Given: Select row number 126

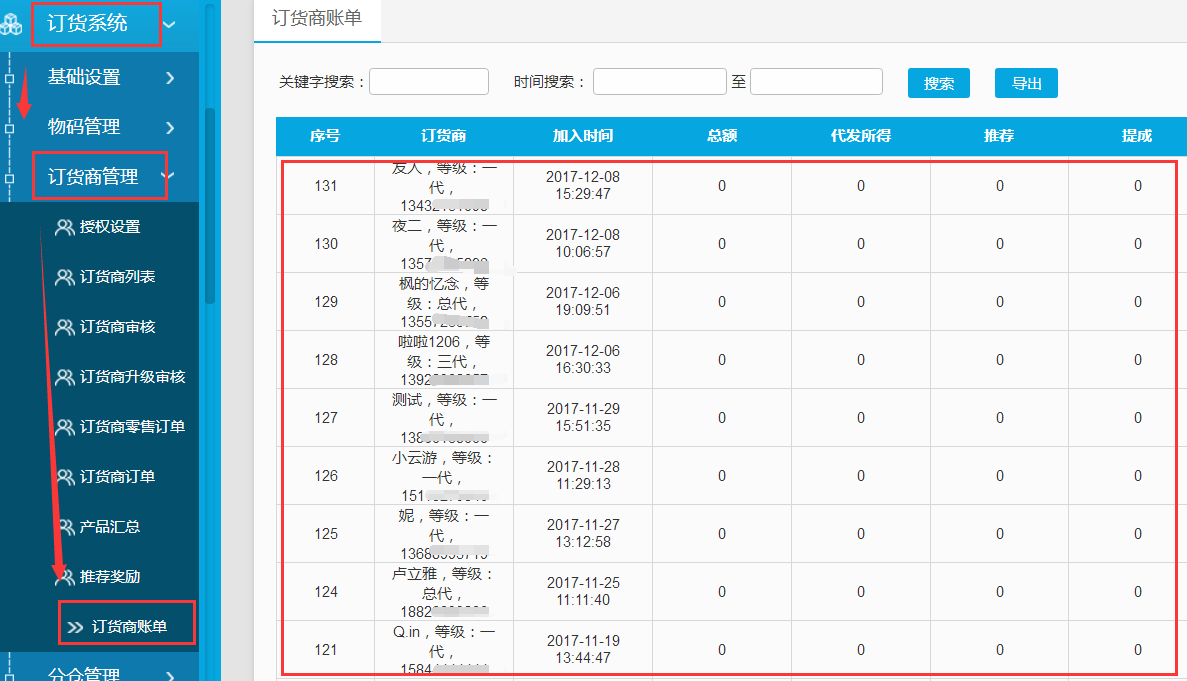Looking at the screenshot, I should (326, 476).
